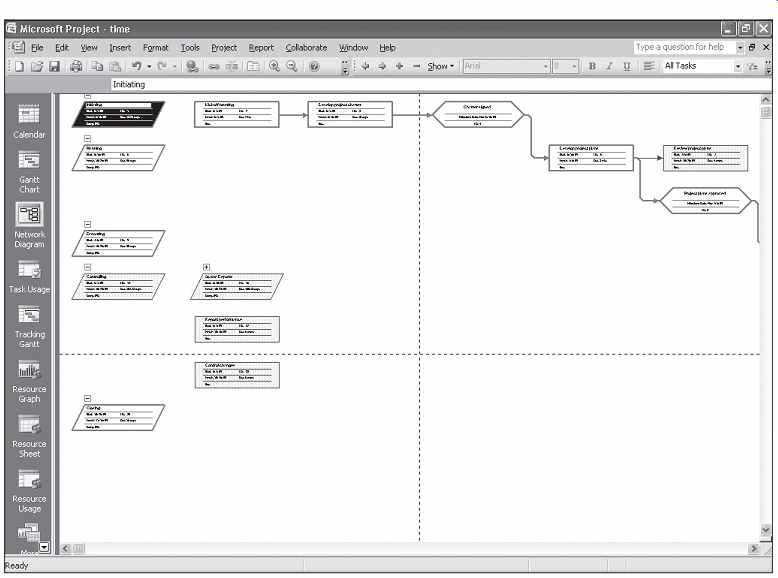Screen dimensions: 778x578
Task: Select the Project plans approved hexagon milestone
Action: (x=705, y=200)
